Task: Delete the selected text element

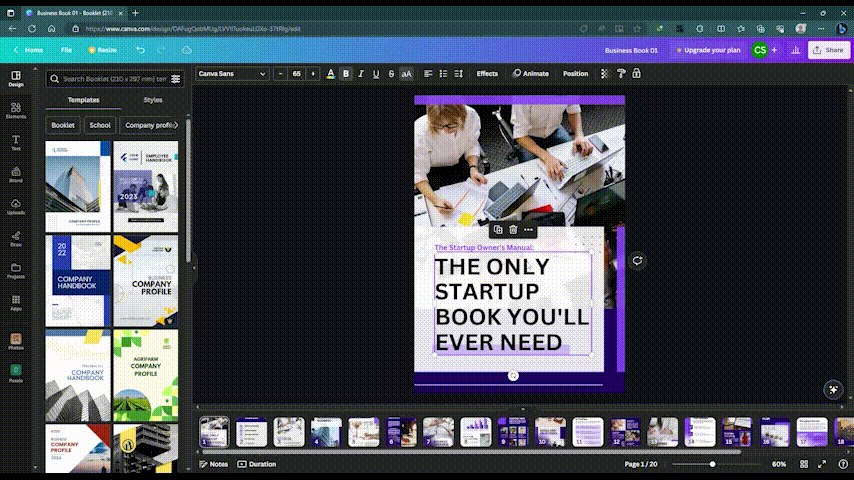Action: 513,230
